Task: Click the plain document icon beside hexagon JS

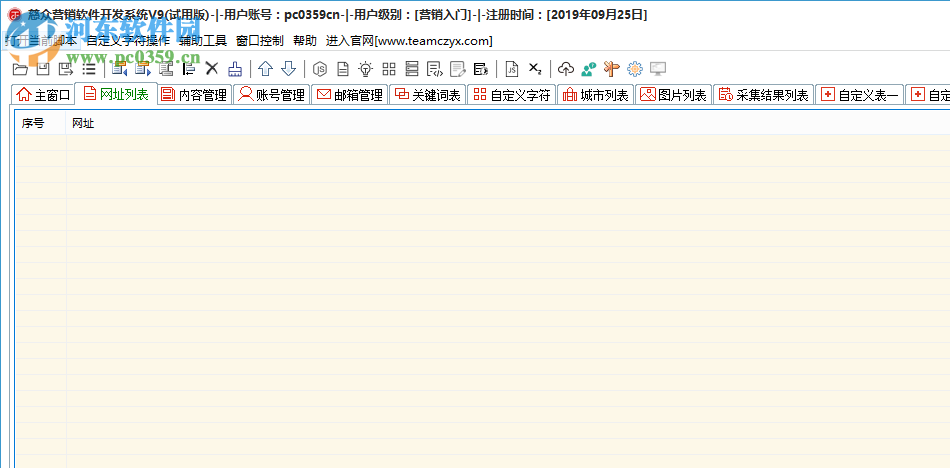Action: pos(343,69)
